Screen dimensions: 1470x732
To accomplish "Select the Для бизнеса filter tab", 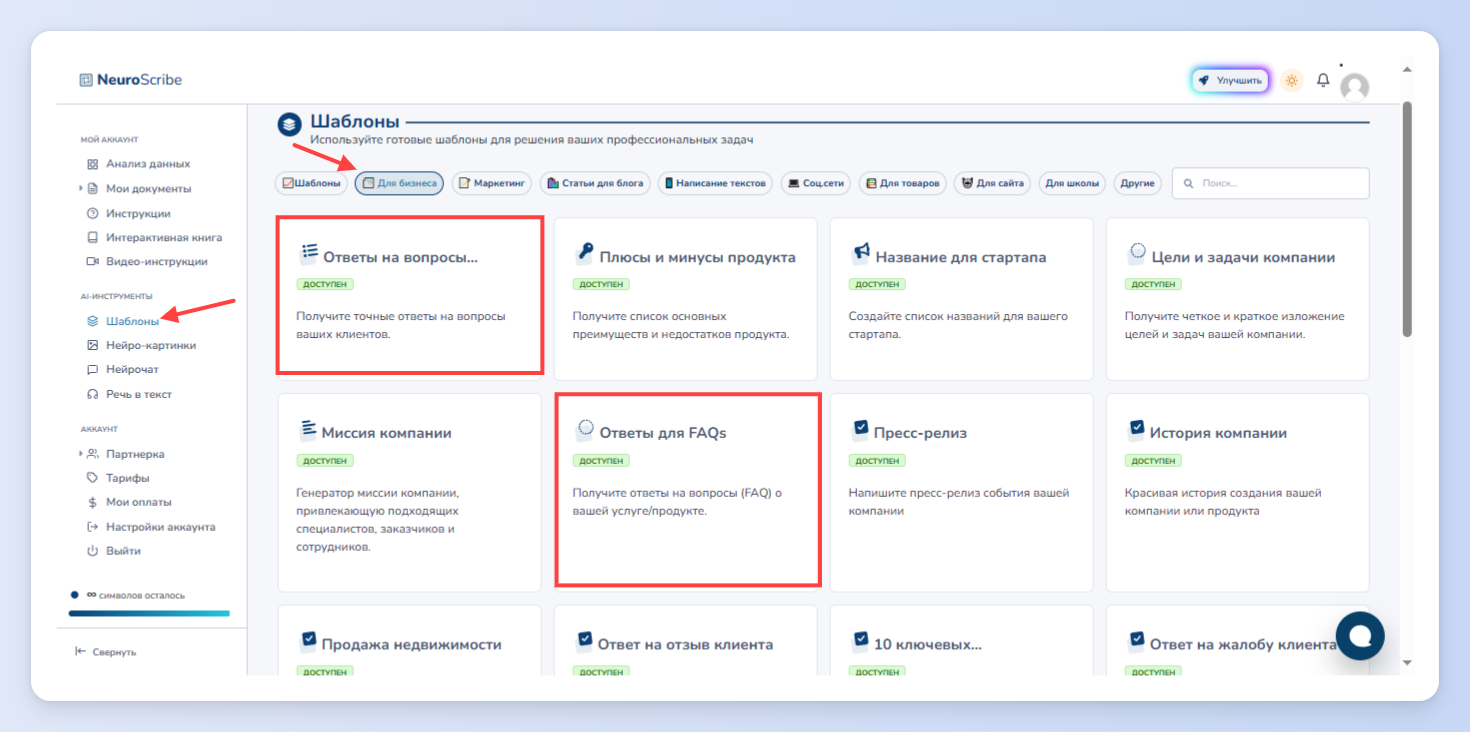I will [399, 183].
